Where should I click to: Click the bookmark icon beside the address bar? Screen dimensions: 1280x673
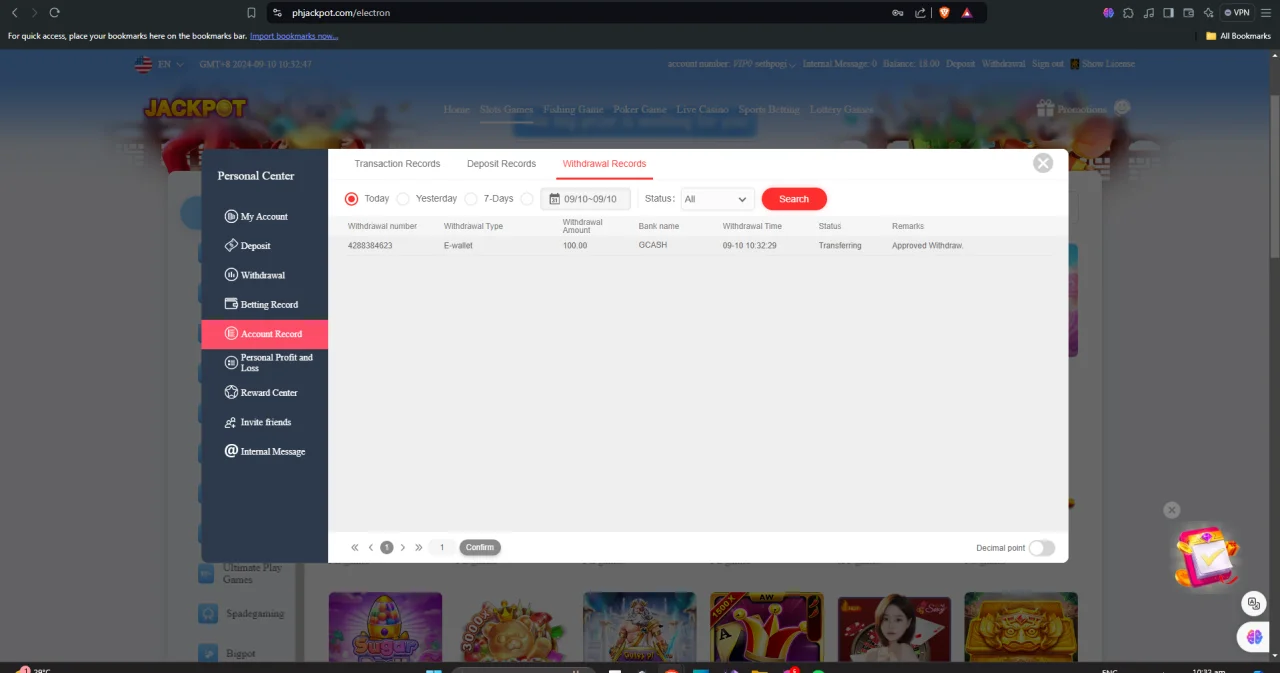coord(251,13)
